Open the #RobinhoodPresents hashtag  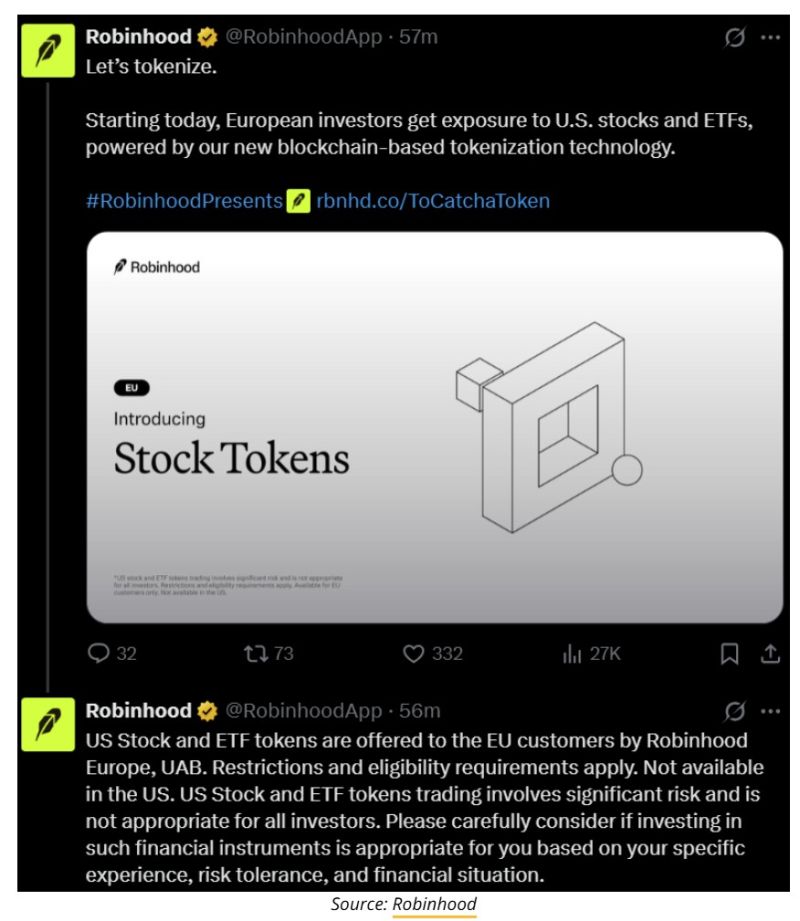(184, 201)
